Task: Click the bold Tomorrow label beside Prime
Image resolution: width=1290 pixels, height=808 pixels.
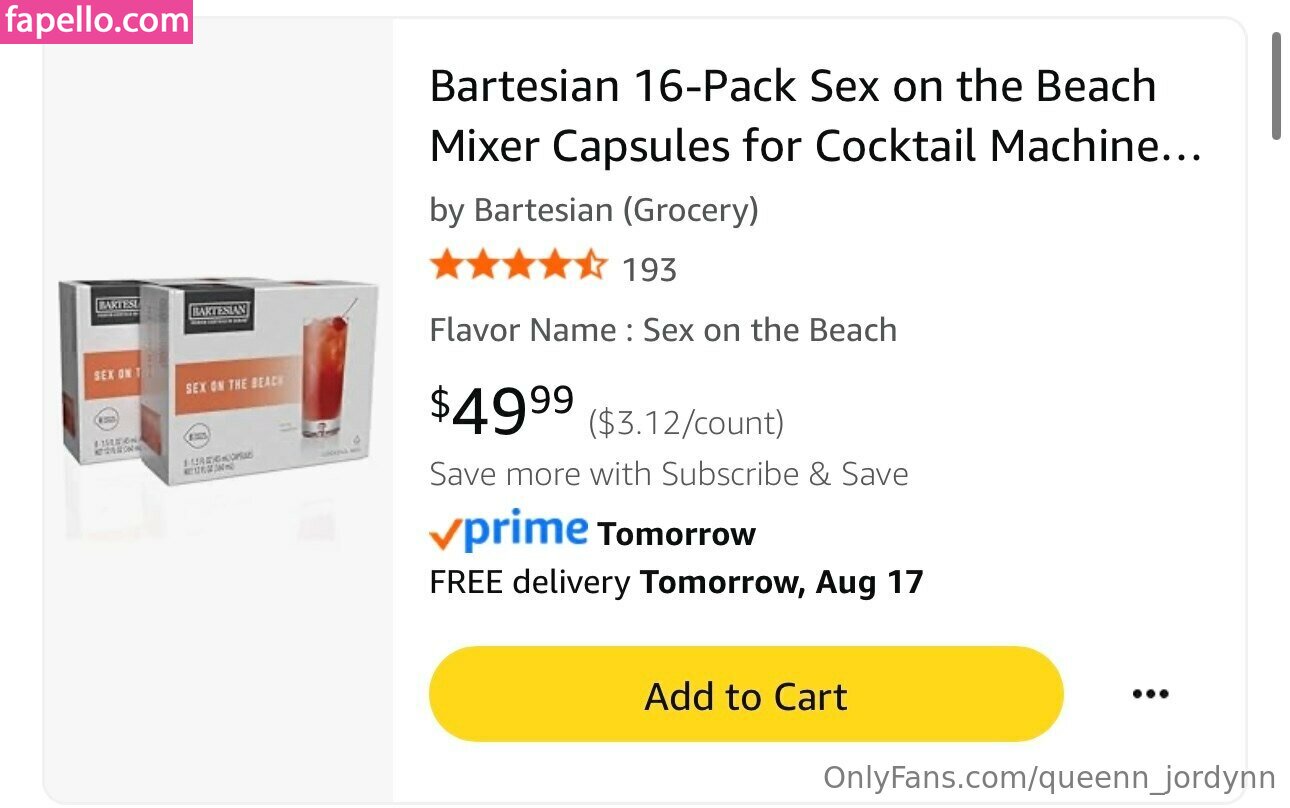Action: pyautogui.click(x=676, y=534)
